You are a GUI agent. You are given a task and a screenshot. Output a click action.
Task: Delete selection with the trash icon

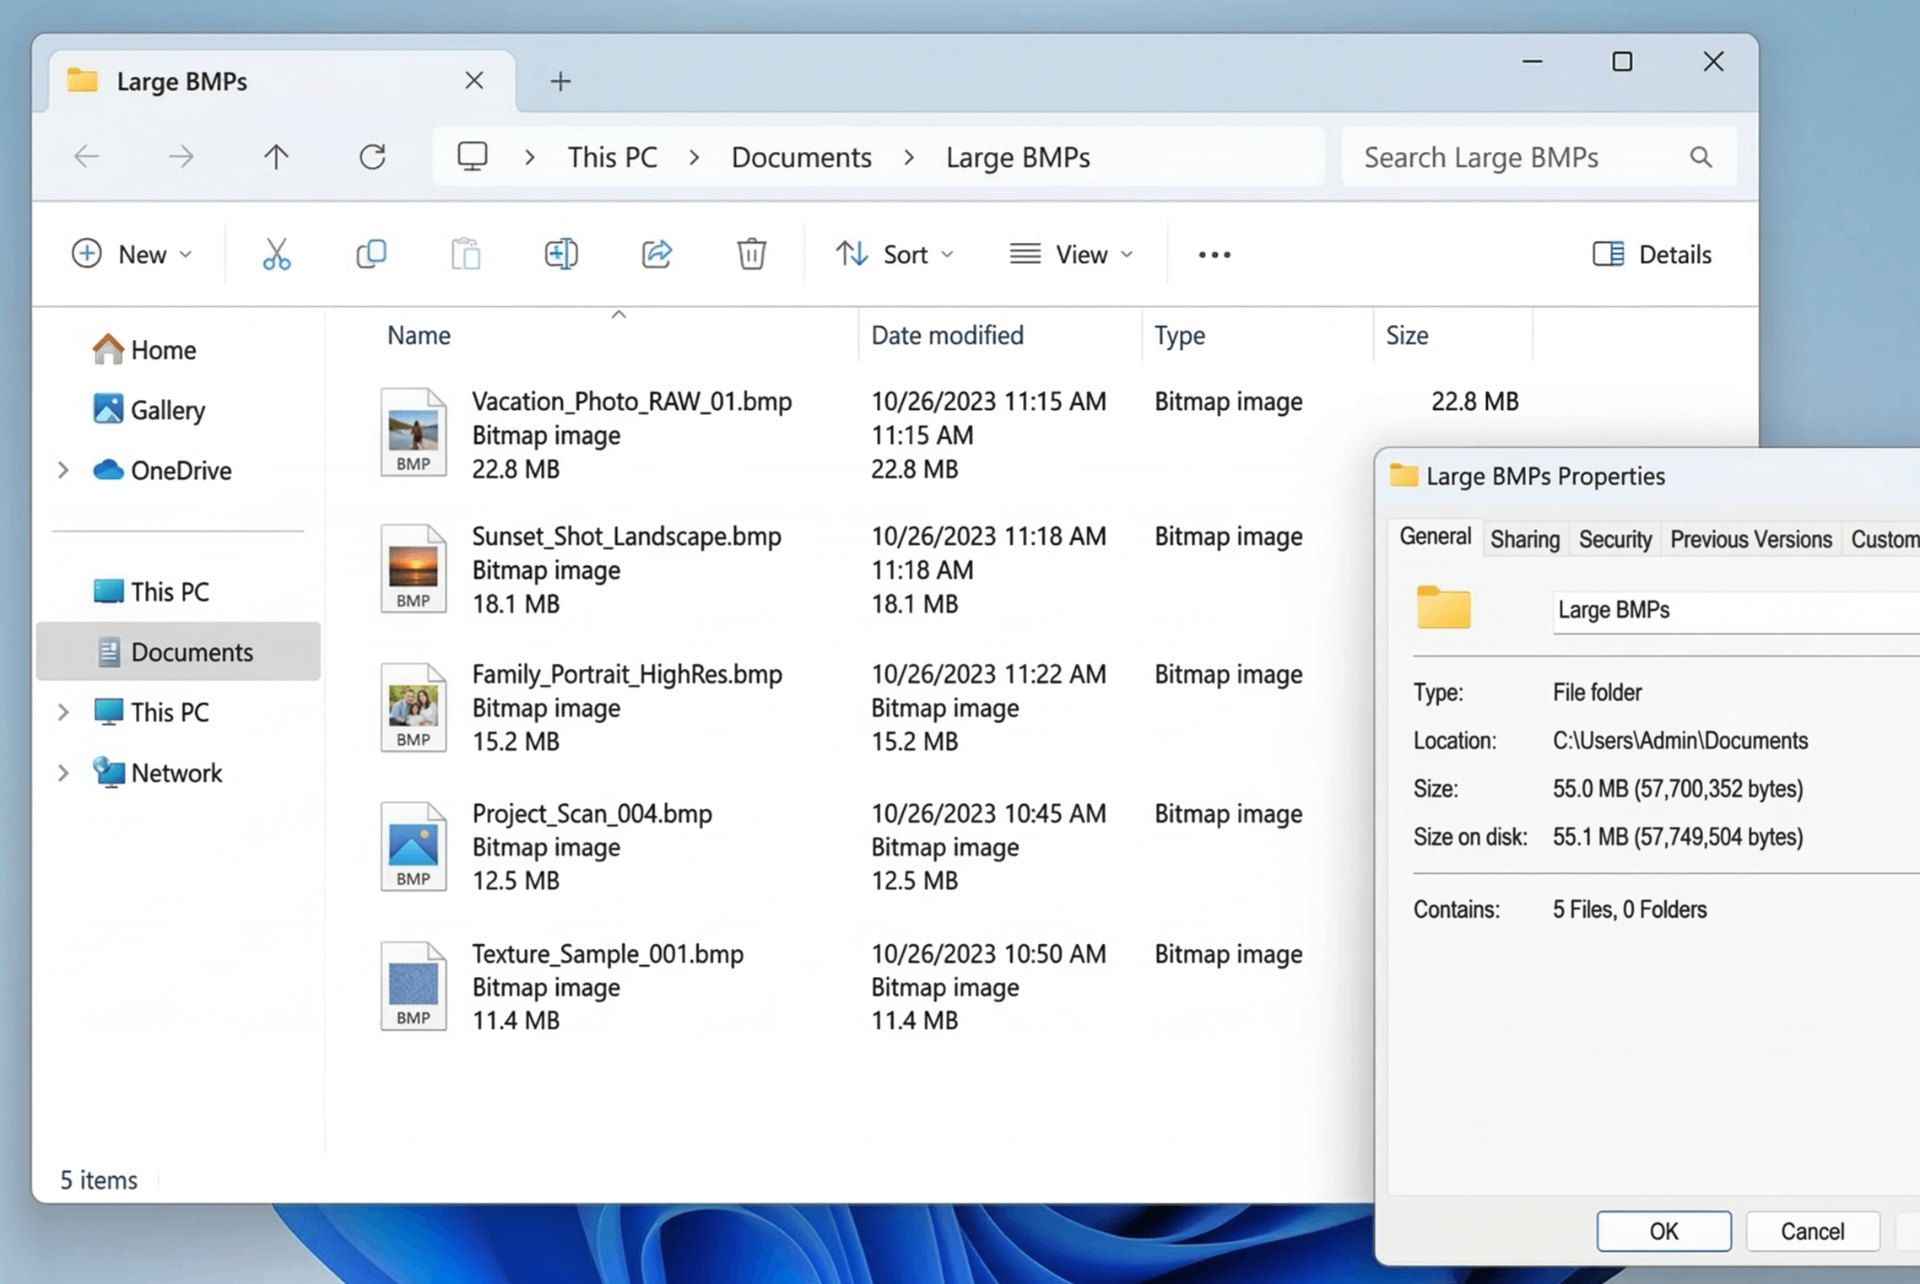[751, 253]
